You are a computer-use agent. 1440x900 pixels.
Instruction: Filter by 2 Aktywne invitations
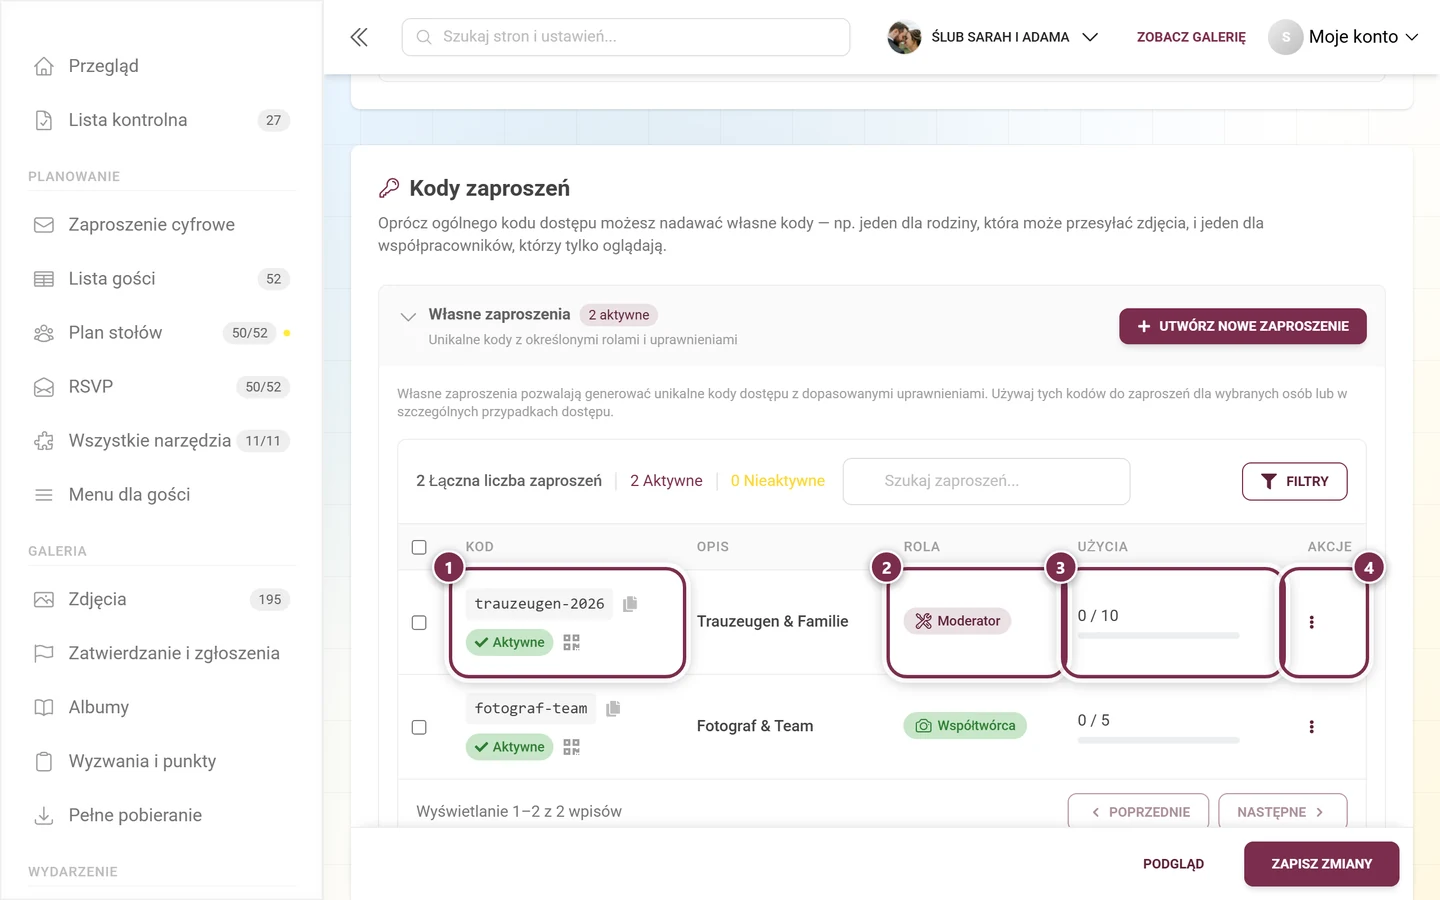pyautogui.click(x=666, y=481)
